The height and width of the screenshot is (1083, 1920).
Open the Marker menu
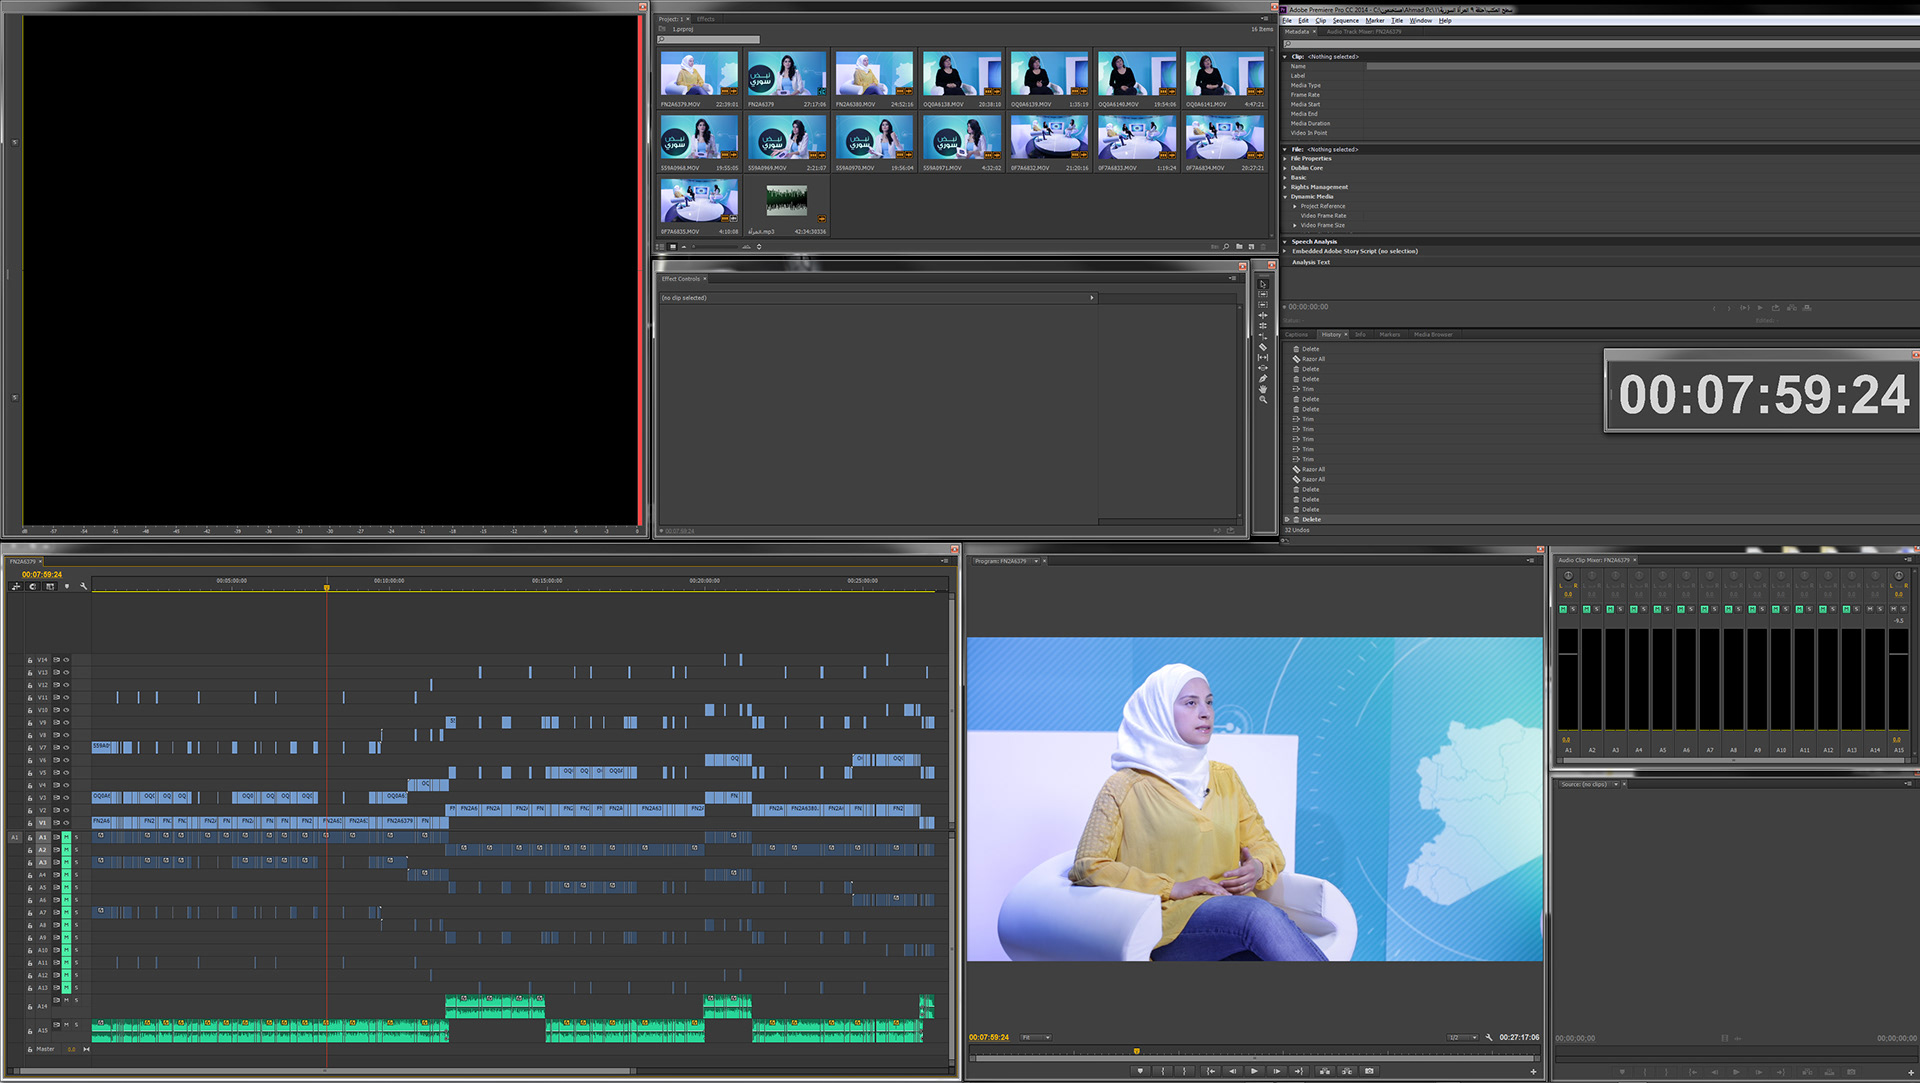point(1375,20)
